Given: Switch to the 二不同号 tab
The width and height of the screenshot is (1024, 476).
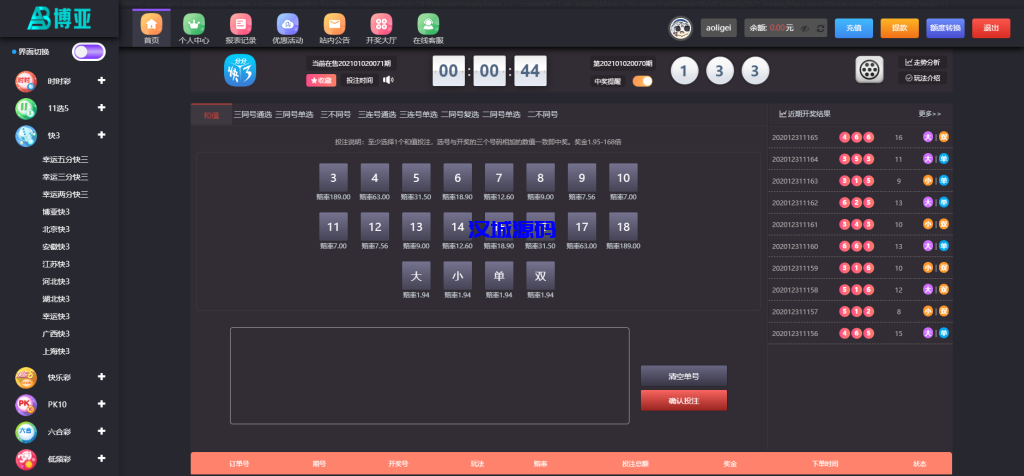Looking at the screenshot, I should pos(542,115).
